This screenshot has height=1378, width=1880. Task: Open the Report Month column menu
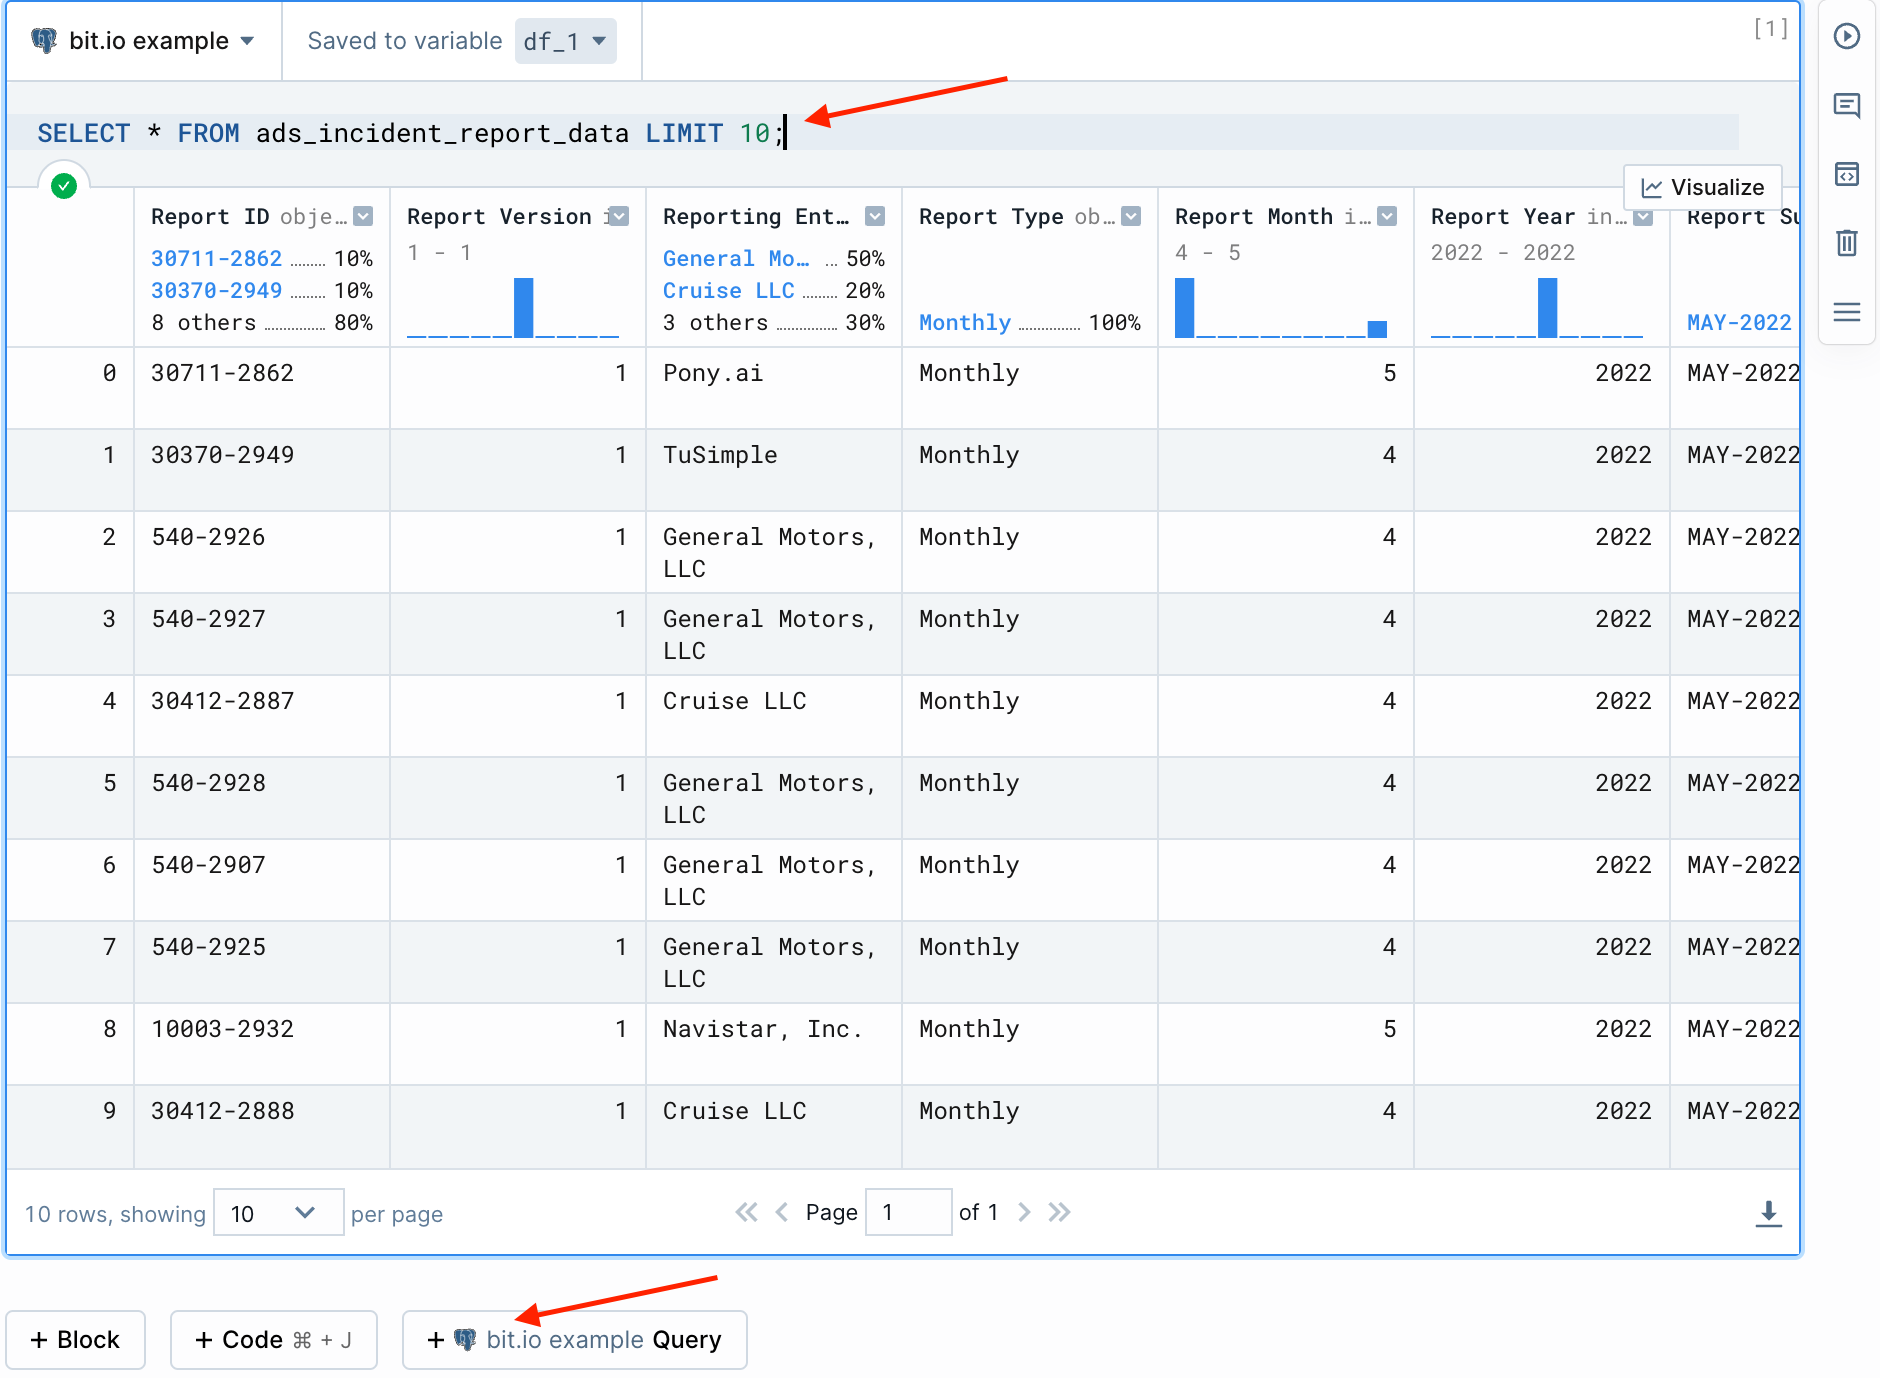1387,216
